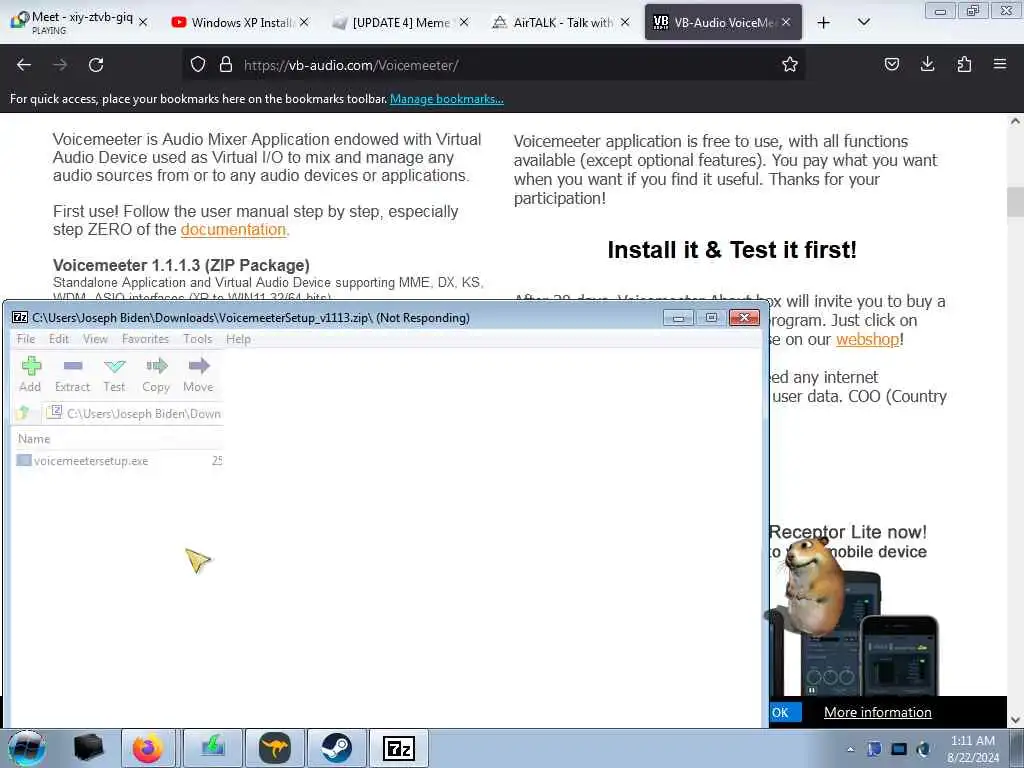The image size is (1024, 768).
Task: Open the Edit menu in 7-Zip
Action: (59, 339)
